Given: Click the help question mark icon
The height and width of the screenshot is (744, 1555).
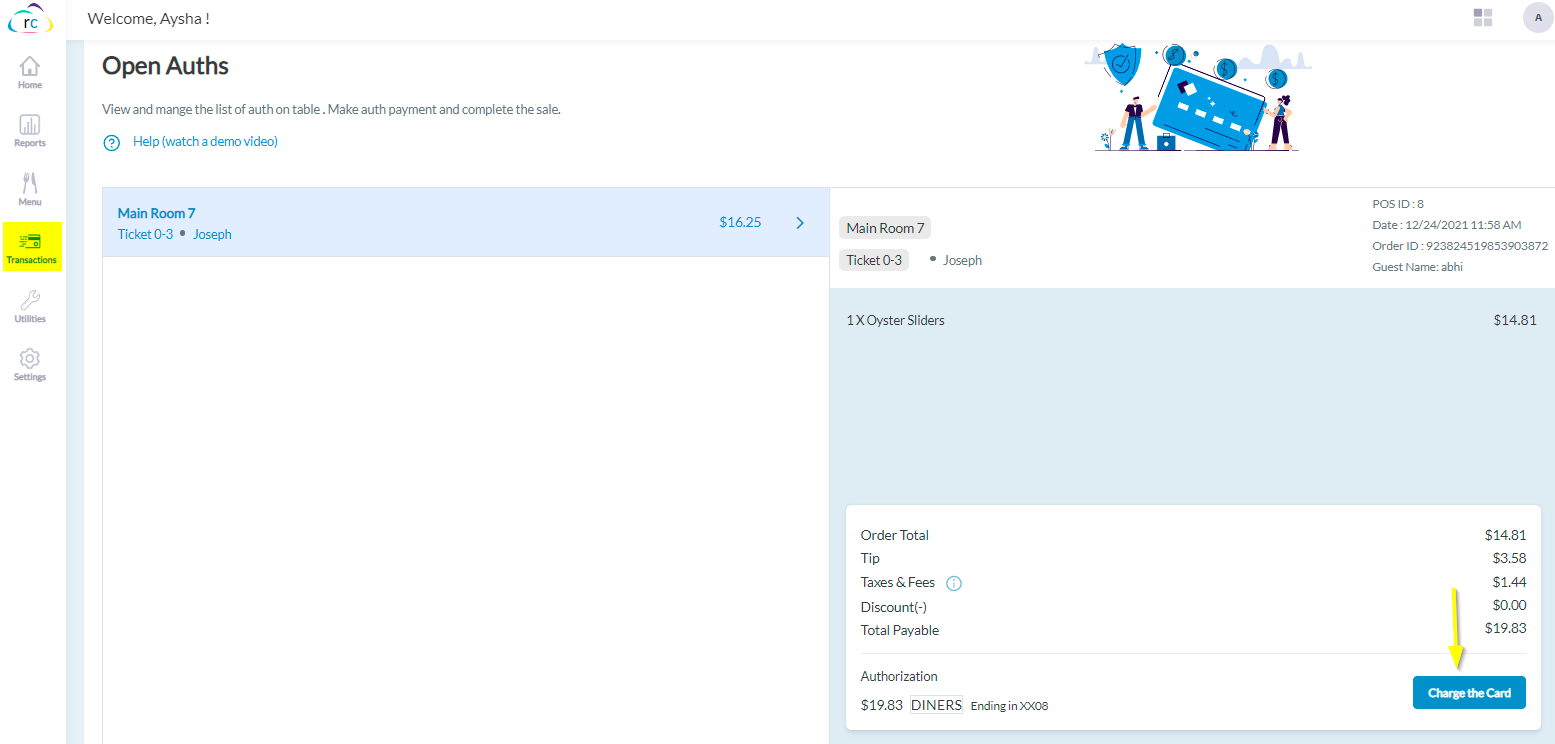Looking at the screenshot, I should (112, 143).
